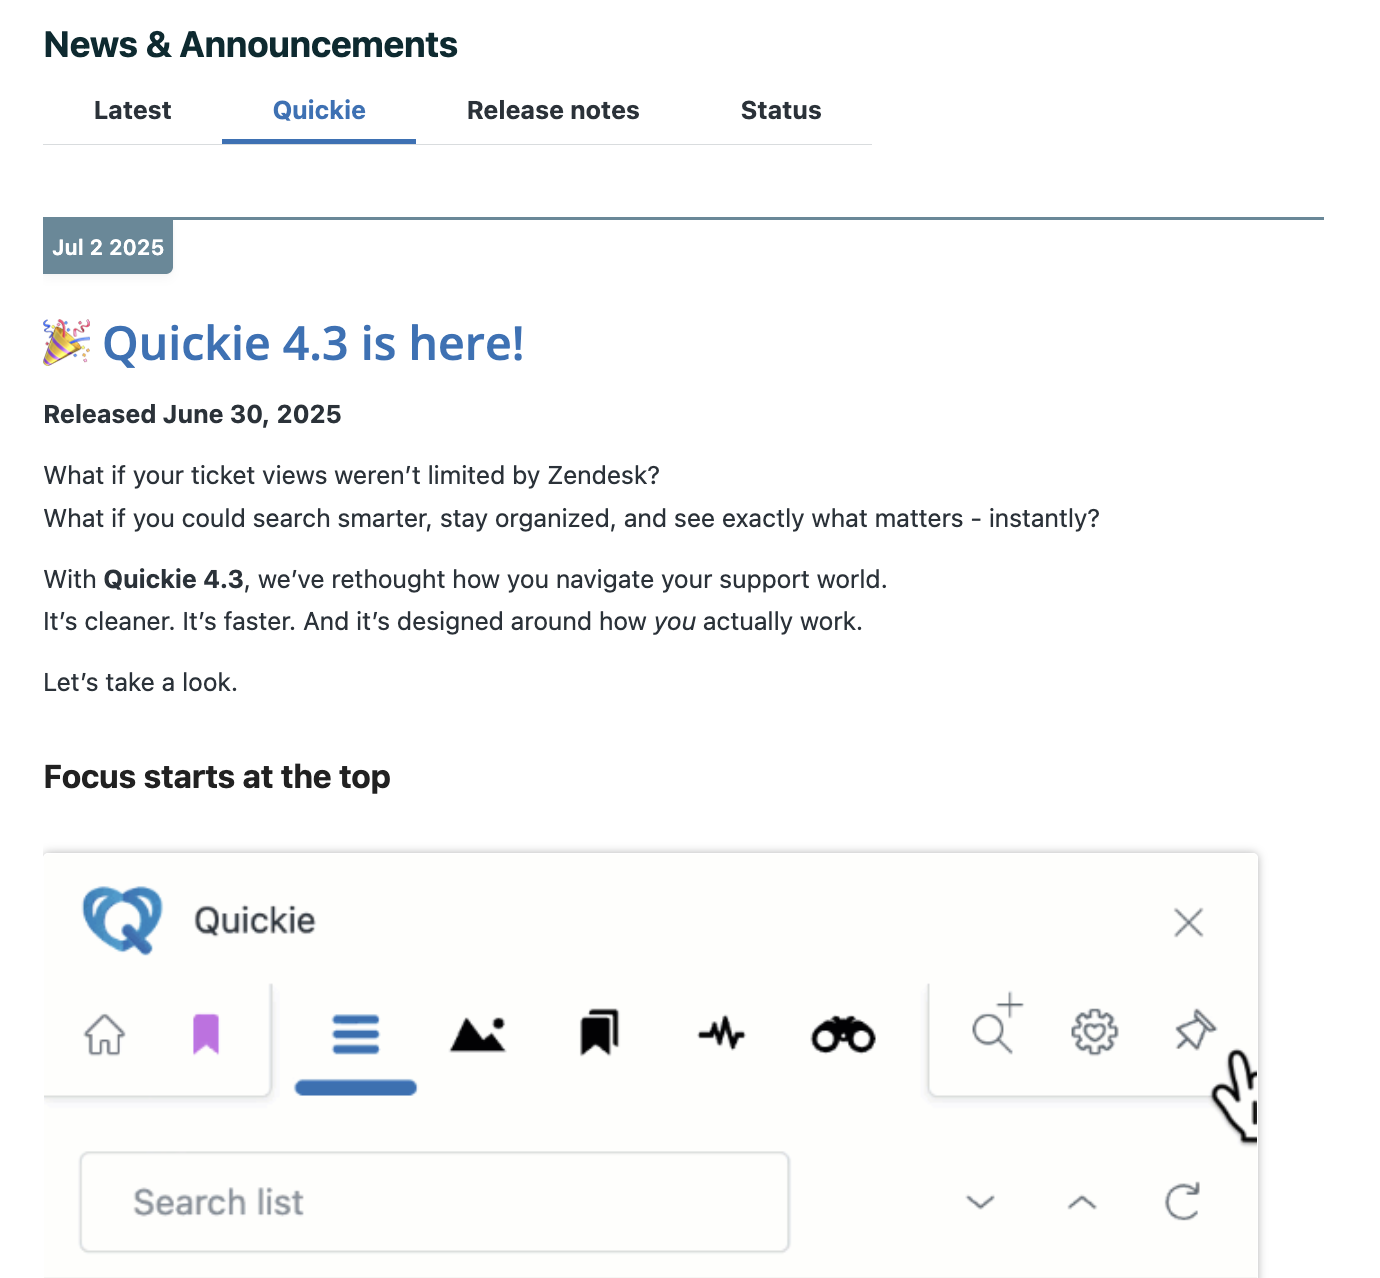This screenshot has width=1380, height=1278.
Task: Click the refresh list icon
Action: [x=1182, y=1201]
